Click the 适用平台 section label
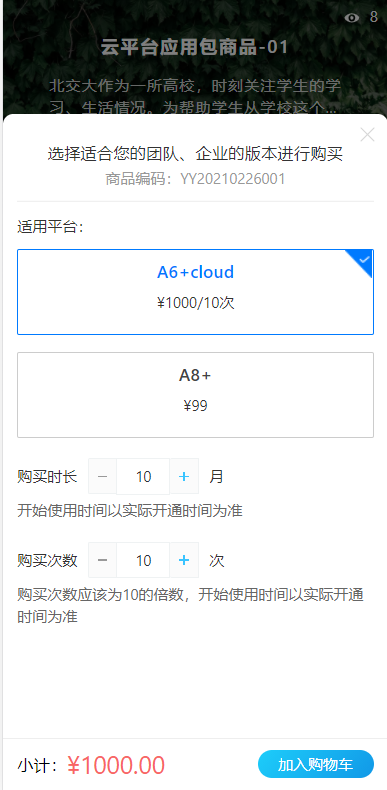Image resolution: width=387 pixels, height=790 pixels. point(50,227)
